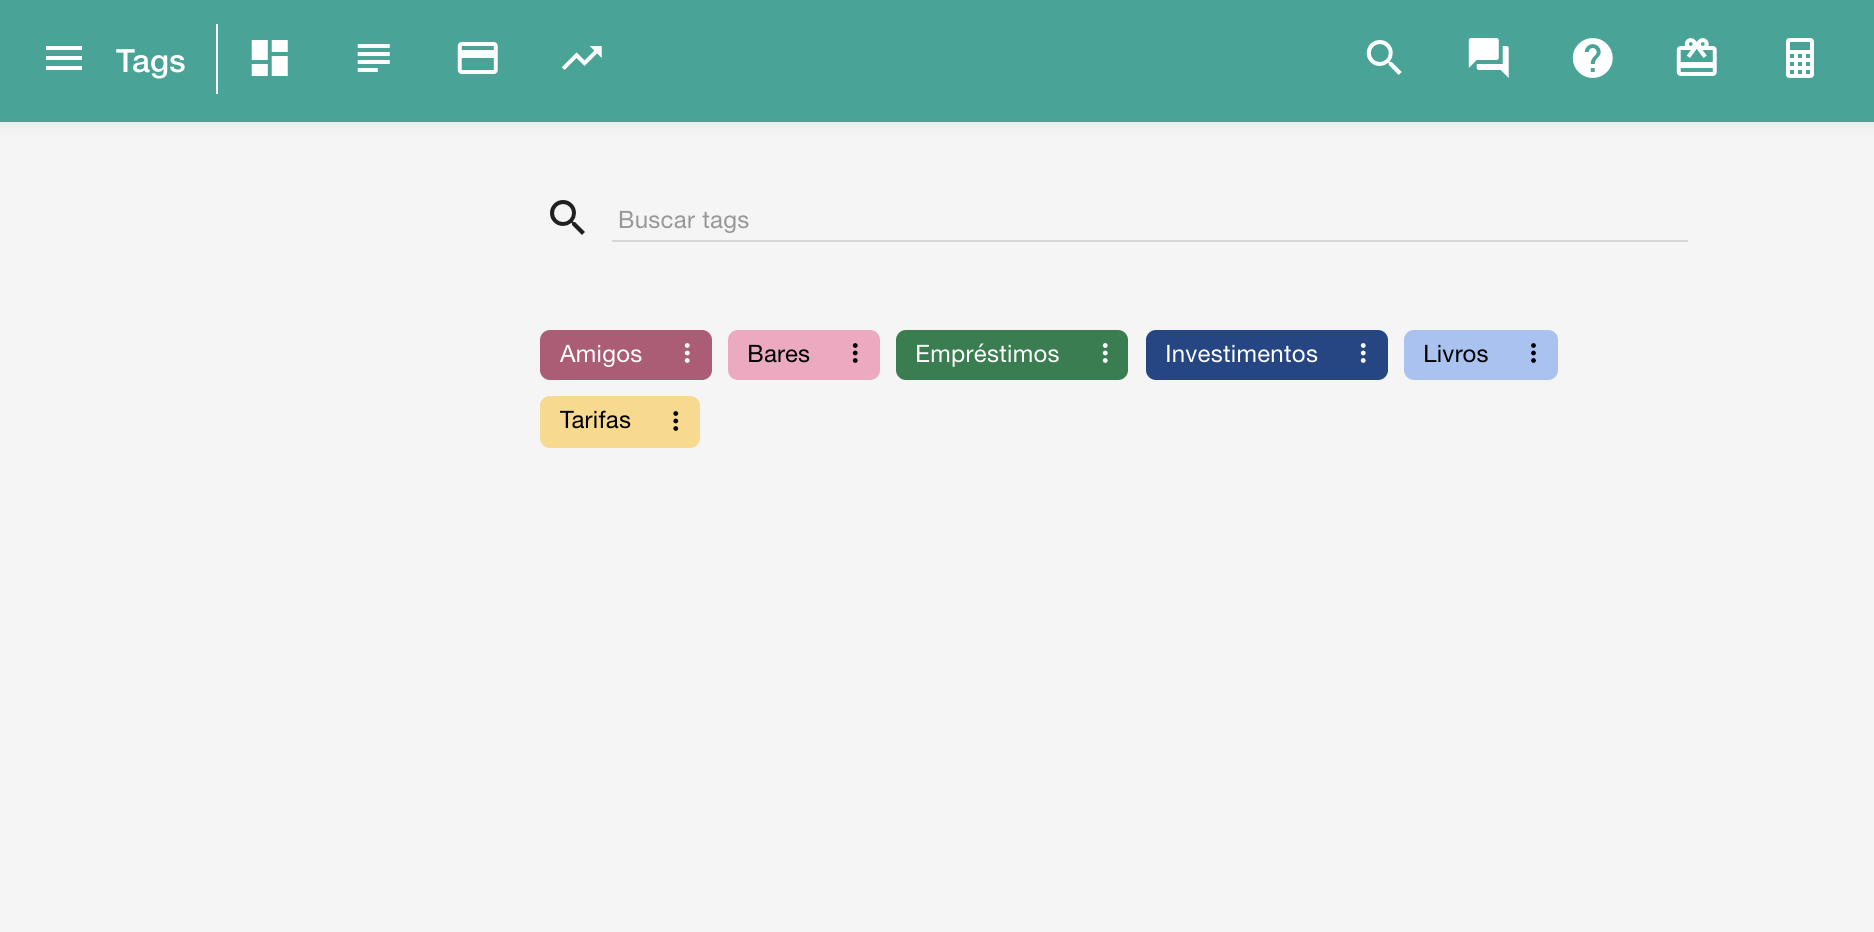Show options for the Tarifas tag
This screenshot has height=932, width=1874.
point(676,421)
